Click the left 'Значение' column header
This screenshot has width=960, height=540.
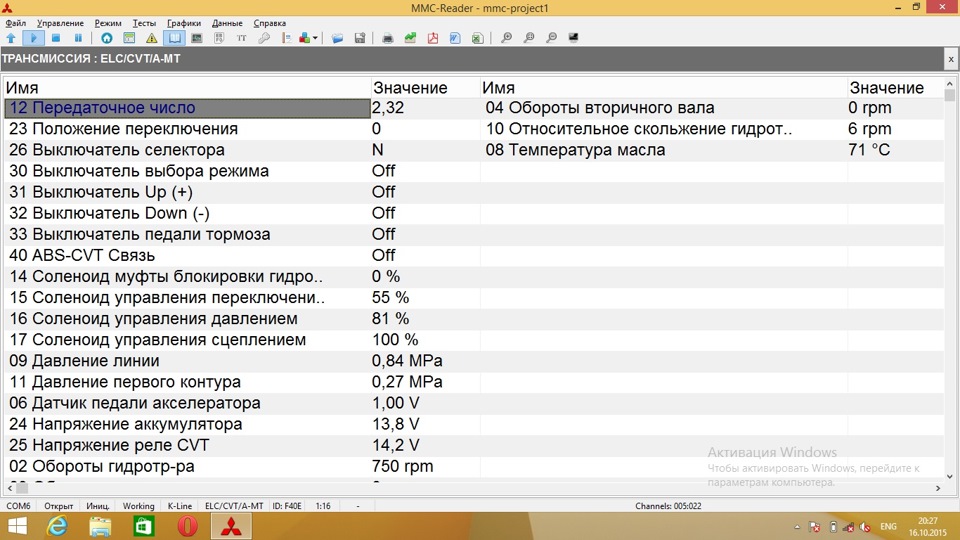(426, 88)
